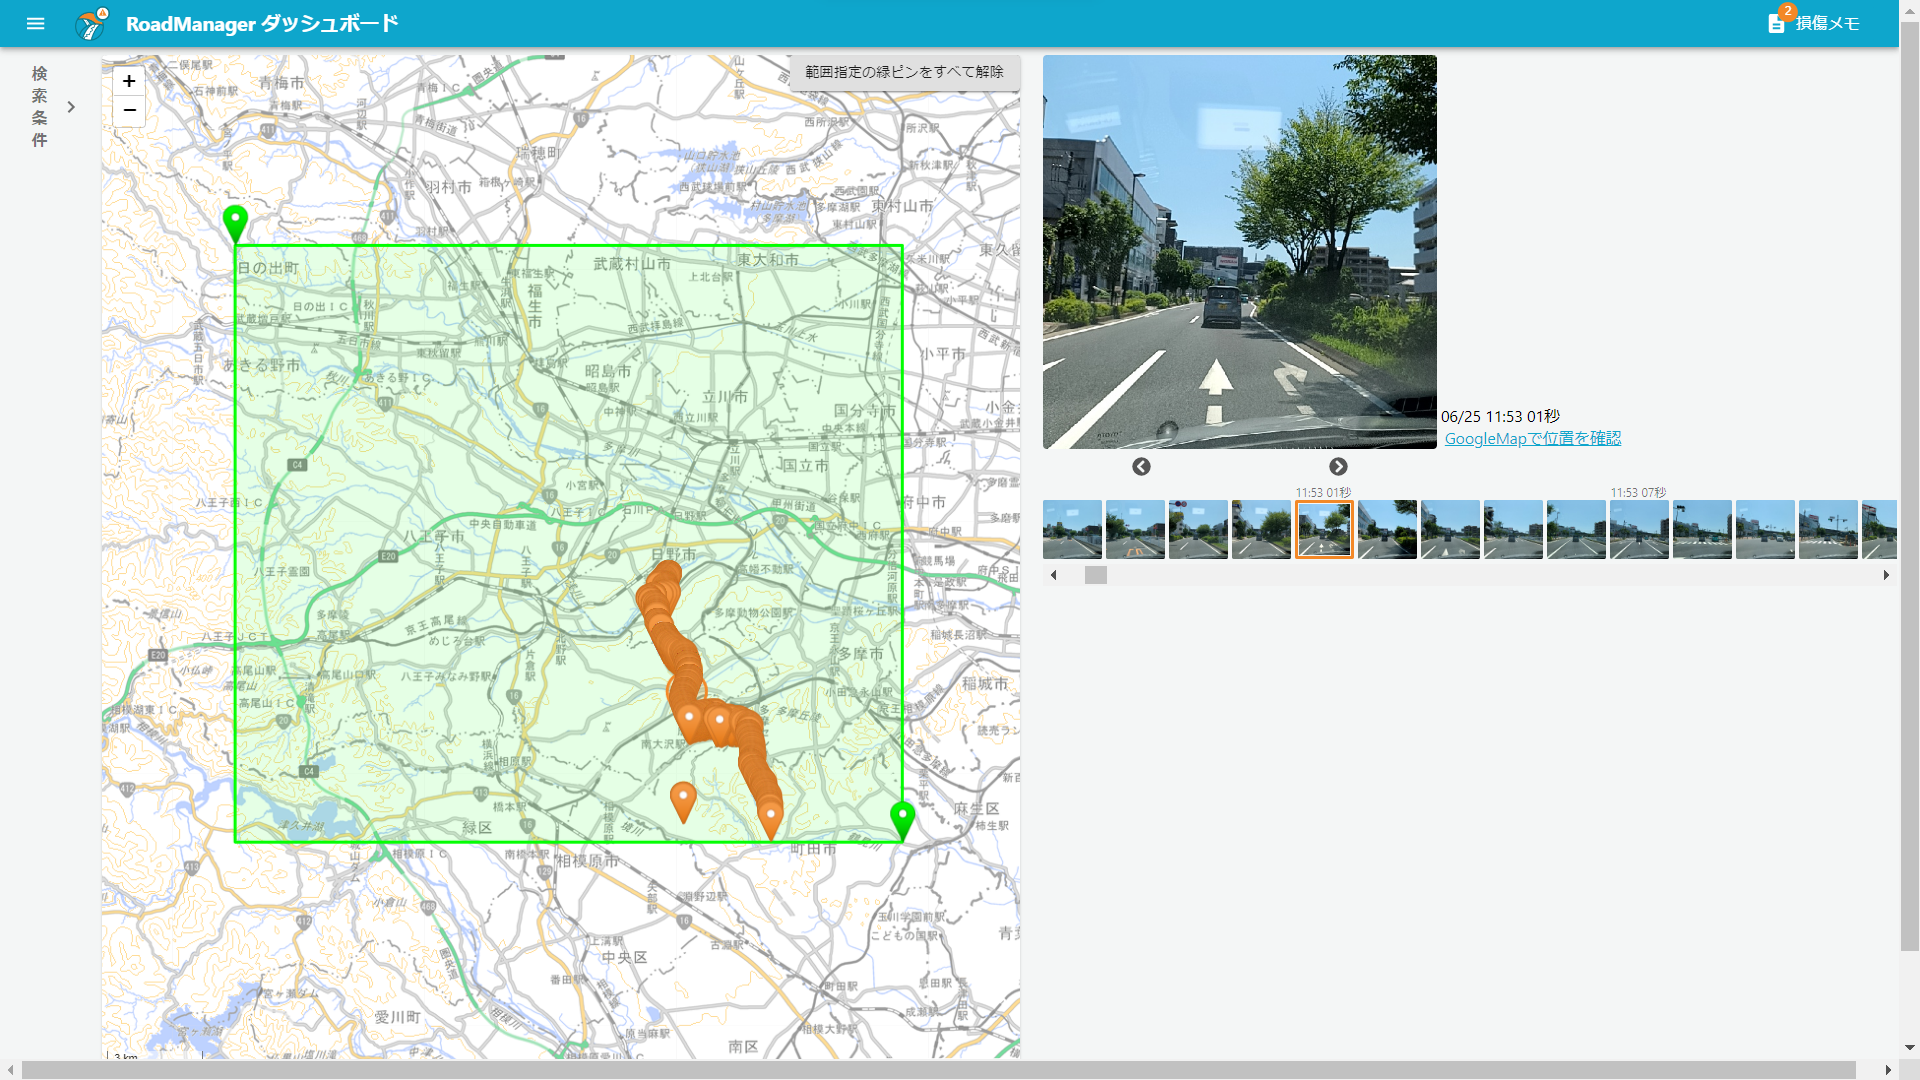This screenshot has width=1920, height=1080.
Task: Click the thumbnail strip scrollbar handle
Action: [x=1096, y=575]
